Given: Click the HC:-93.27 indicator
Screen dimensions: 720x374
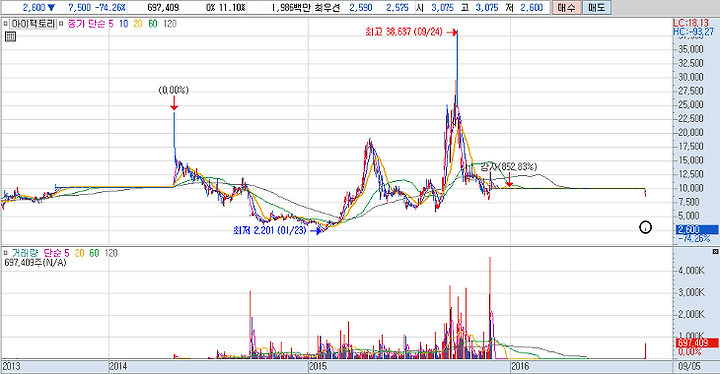Looking at the screenshot, I should tap(693, 31).
